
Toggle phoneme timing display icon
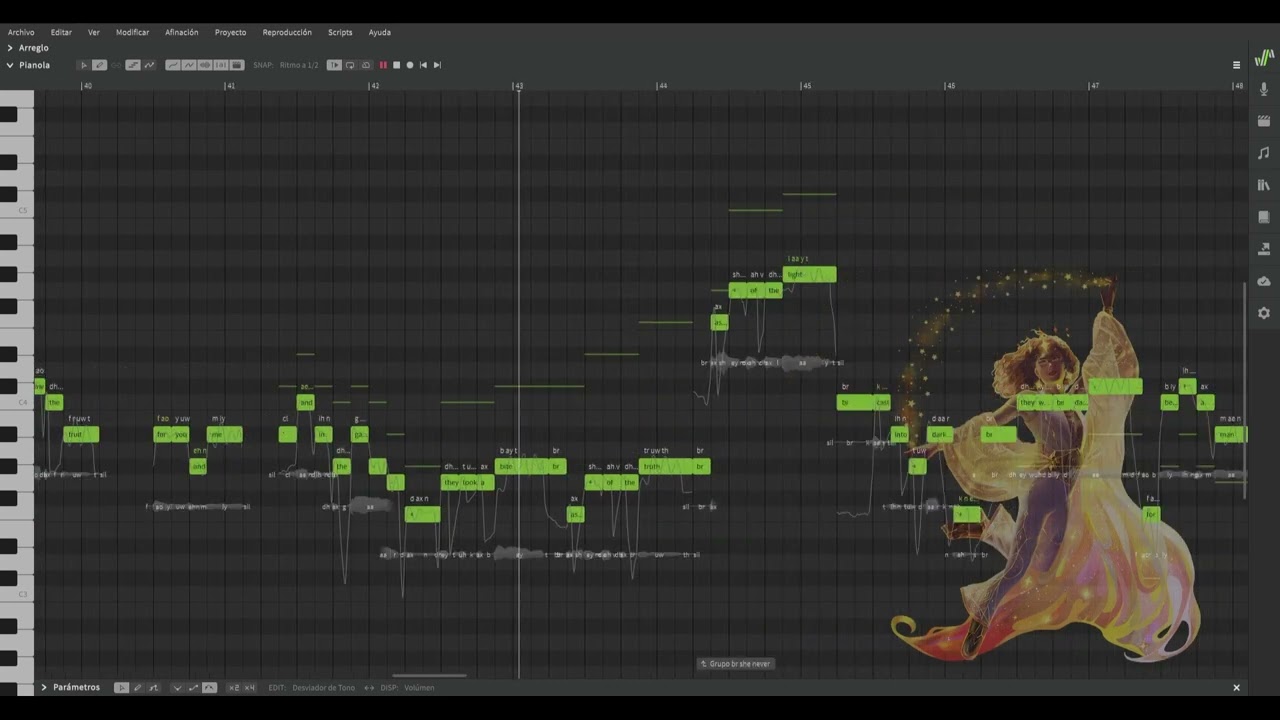pos(221,65)
